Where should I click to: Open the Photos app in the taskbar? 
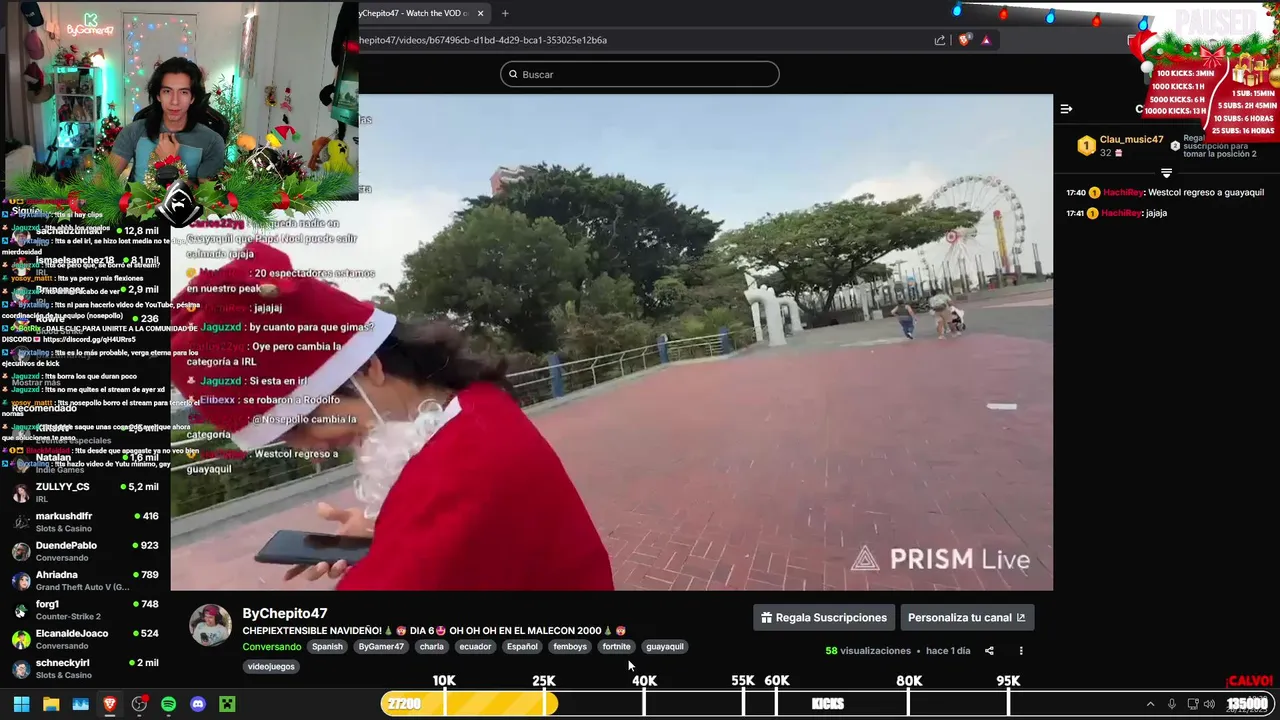(x=80, y=704)
